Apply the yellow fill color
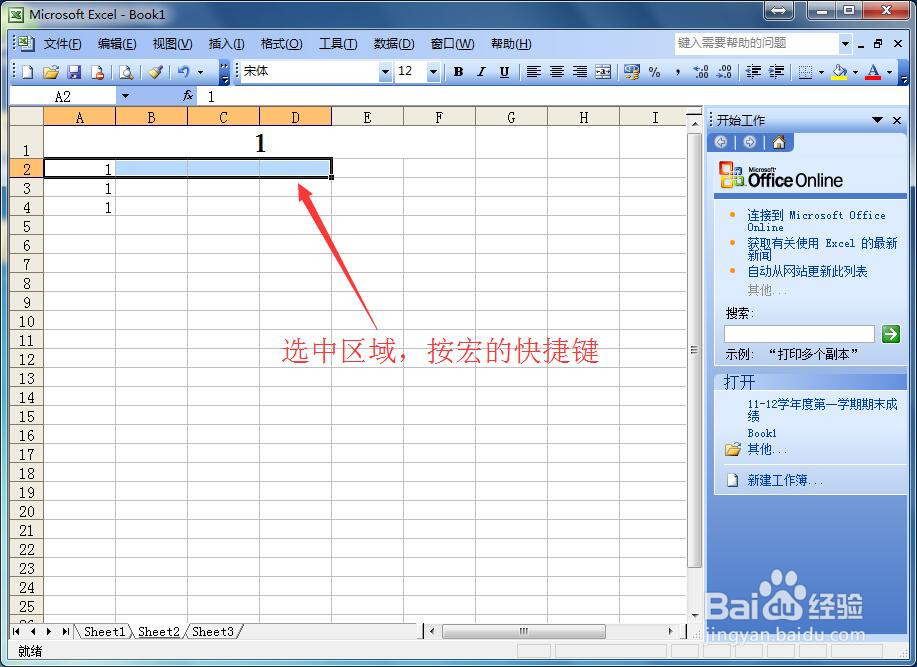The height and width of the screenshot is (667, 917). (839, 72)
